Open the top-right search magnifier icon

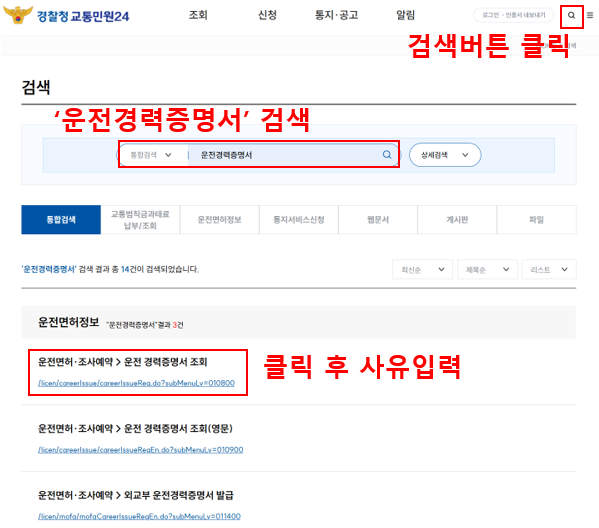[x=571, y=16]
